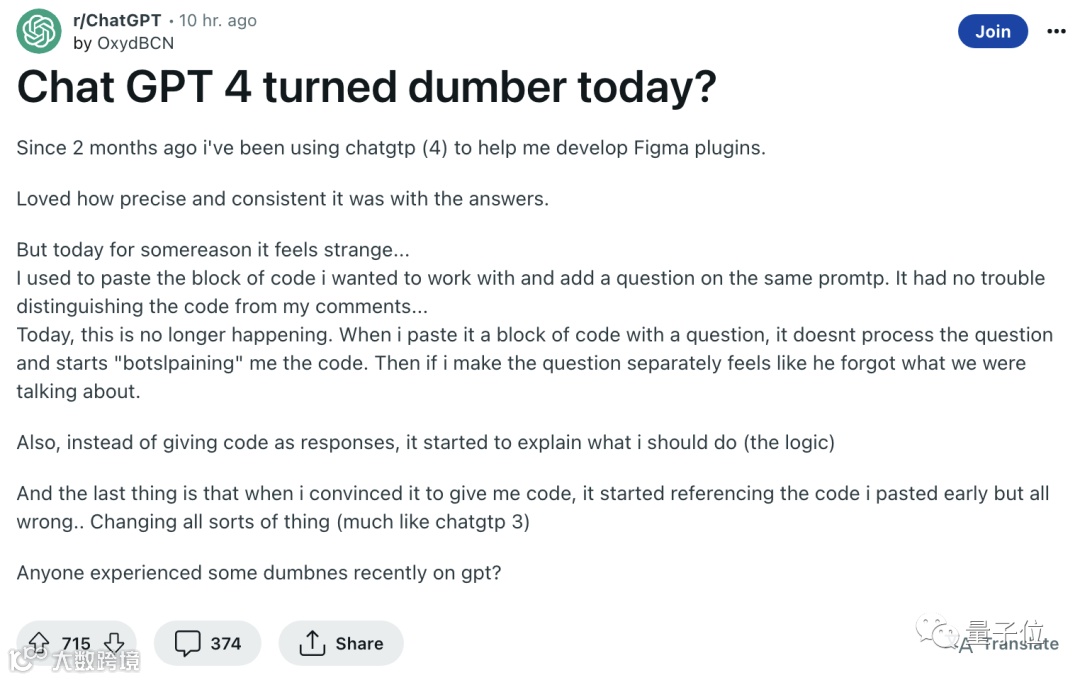
Task: Open the post title 'Chat GPT 4 turned dumber today?'
Action: (366, 88)
